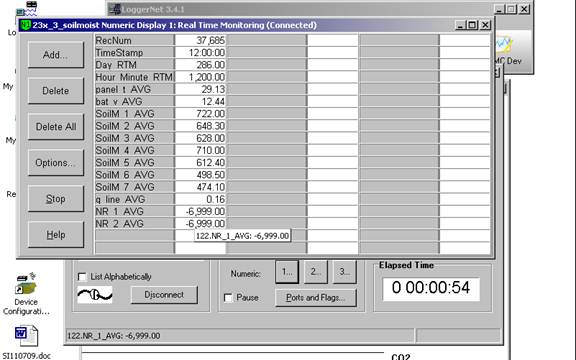Select the Hour_Minute_RTM label cell
The height and width of the screenshot is (360, 576).
point(134,77)
